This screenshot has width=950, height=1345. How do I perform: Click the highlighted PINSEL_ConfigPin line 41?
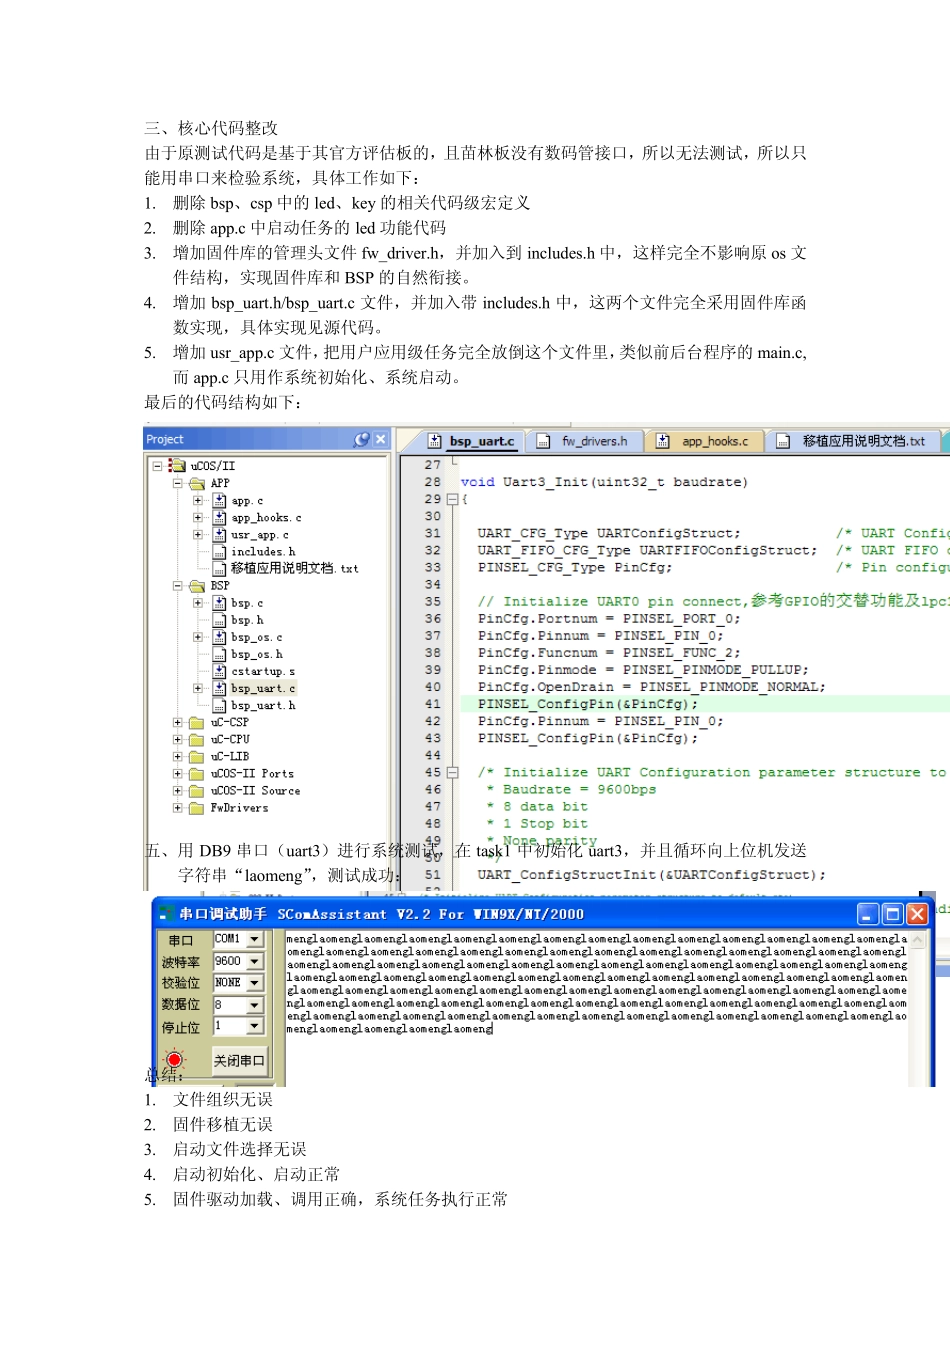pyautogui.click(x=705, y=704)
